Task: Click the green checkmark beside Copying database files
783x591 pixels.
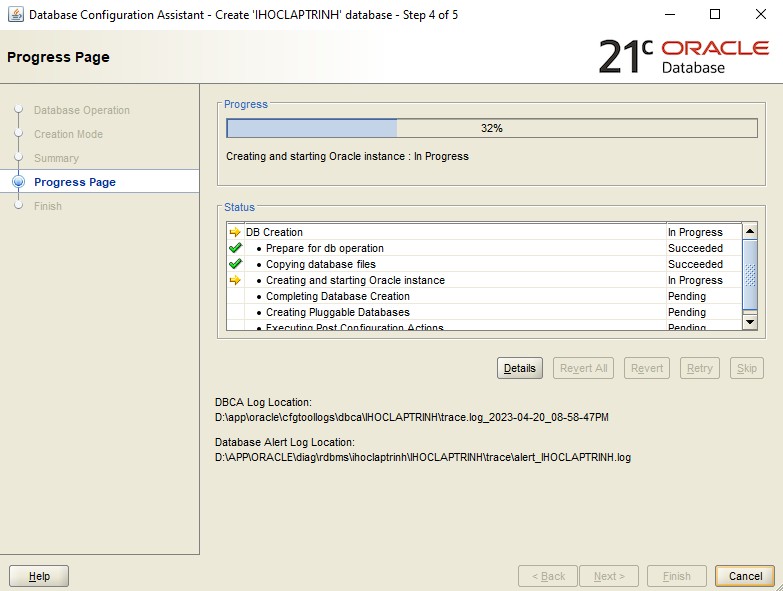Action: [235, 264]
